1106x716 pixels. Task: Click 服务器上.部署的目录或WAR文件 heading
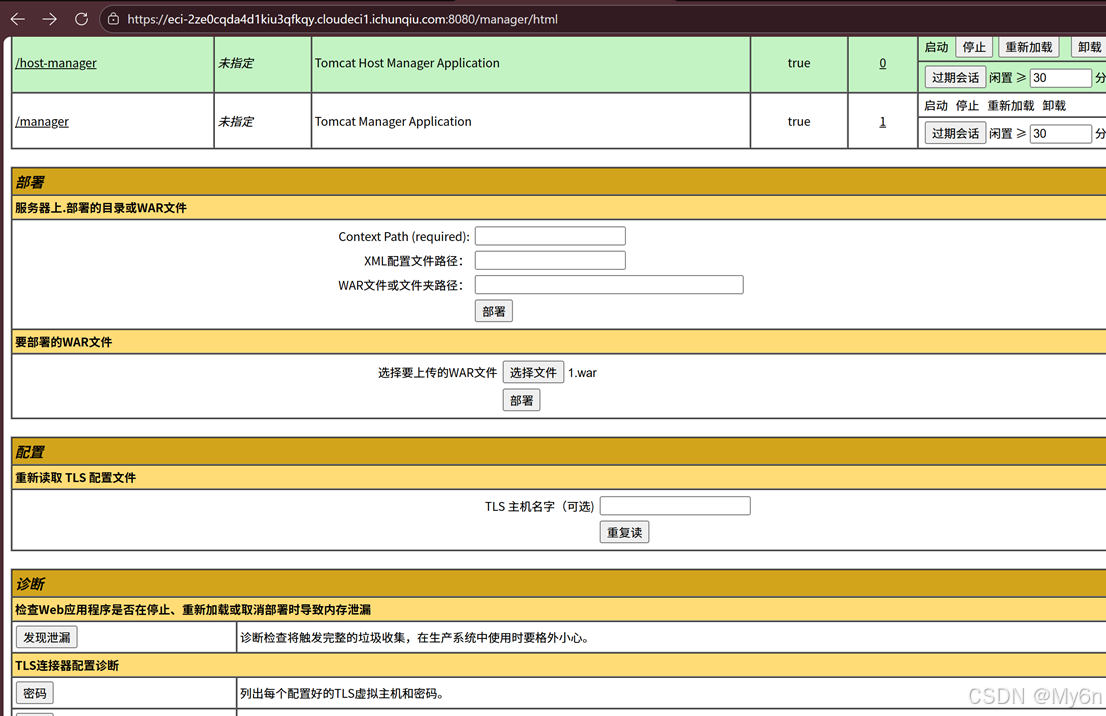pos(101,207)
